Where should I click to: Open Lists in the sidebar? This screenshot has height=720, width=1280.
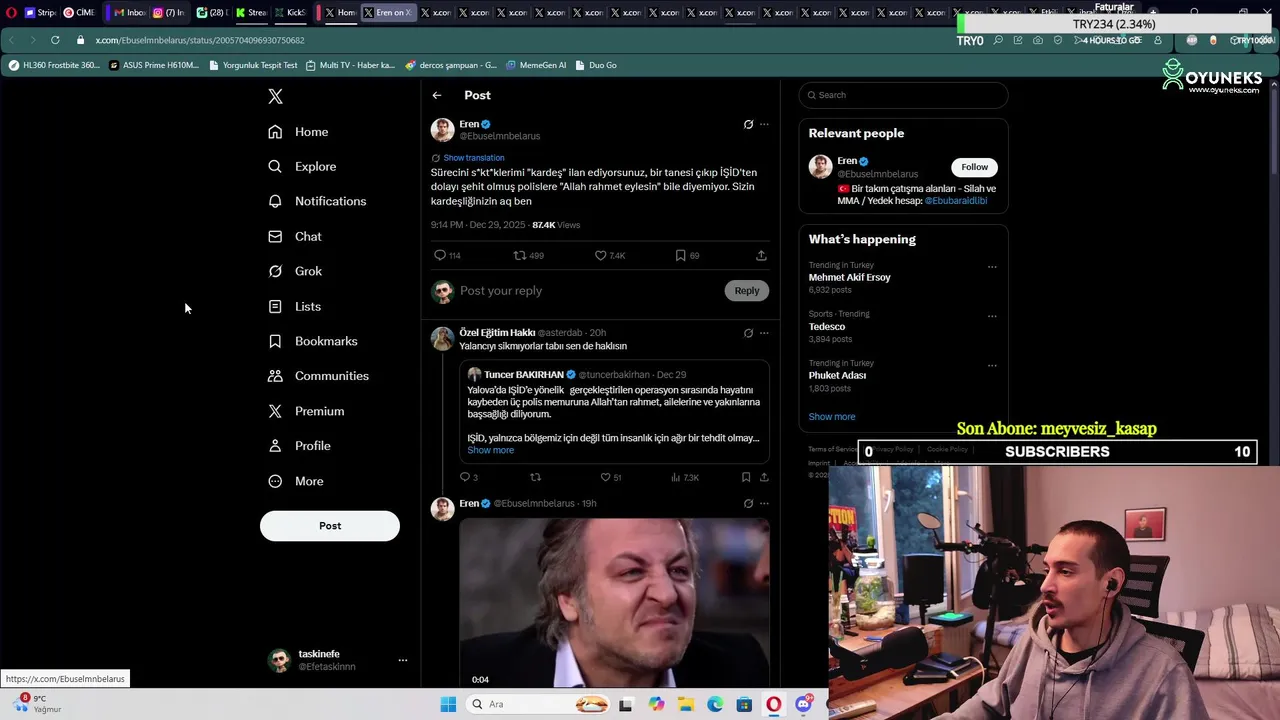(x=295, y=306)
